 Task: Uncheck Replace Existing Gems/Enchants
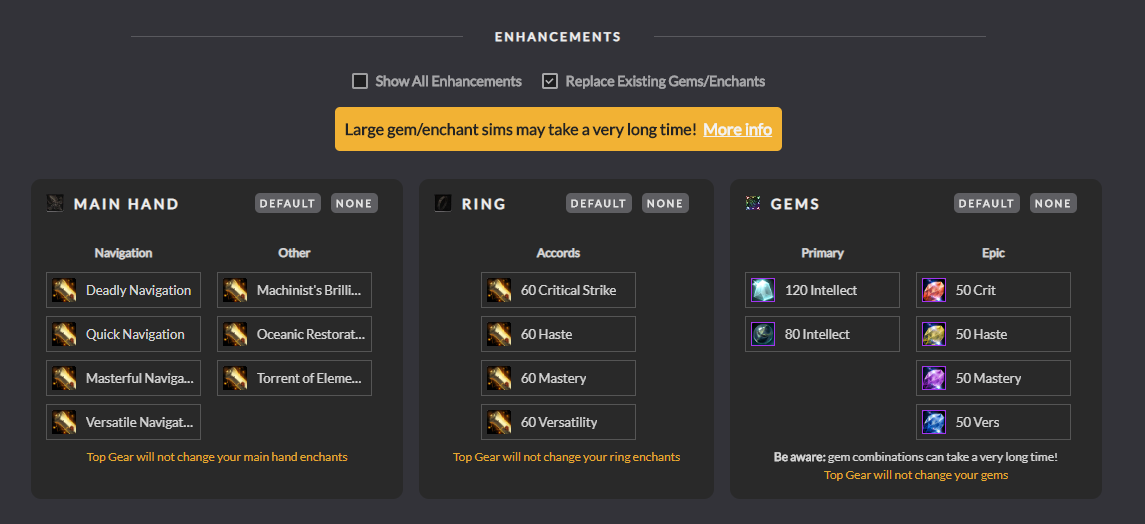pos(550,81)
